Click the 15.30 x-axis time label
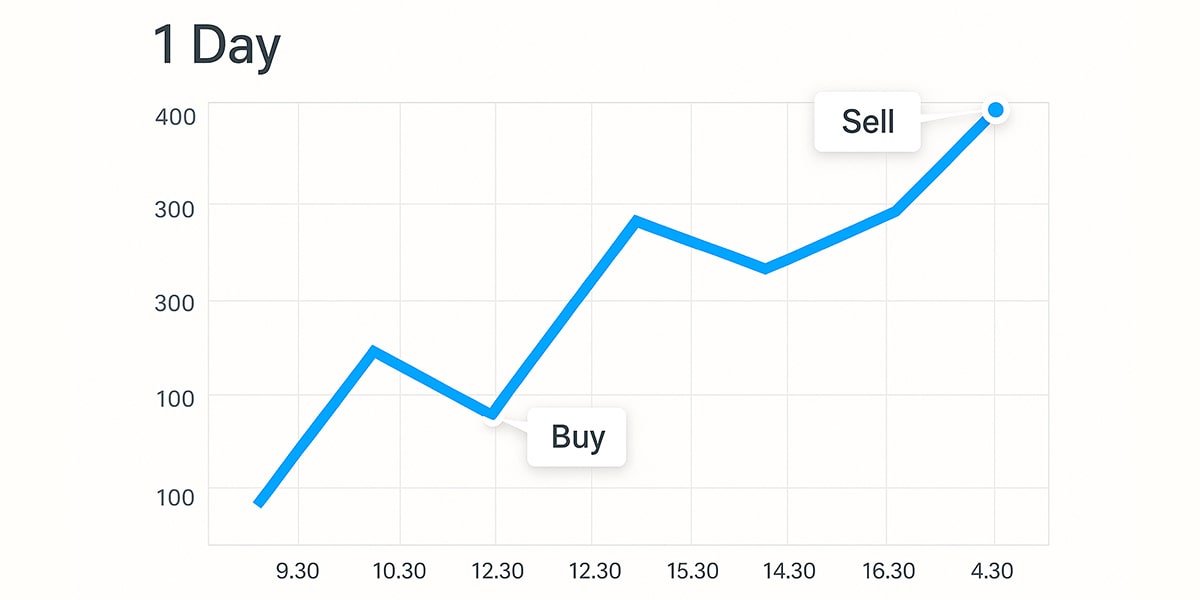1200x600 pixels. (692, 572)
